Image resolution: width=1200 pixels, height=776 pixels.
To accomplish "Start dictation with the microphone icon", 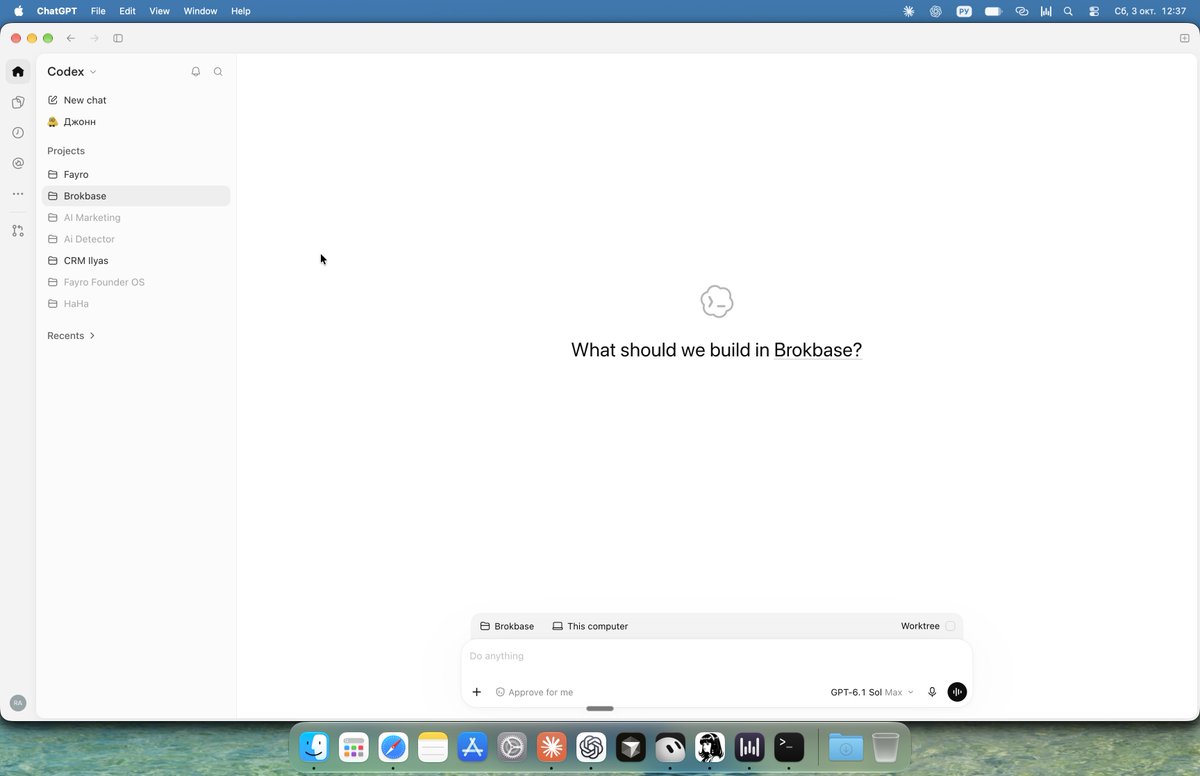I will tap(932, 692).
